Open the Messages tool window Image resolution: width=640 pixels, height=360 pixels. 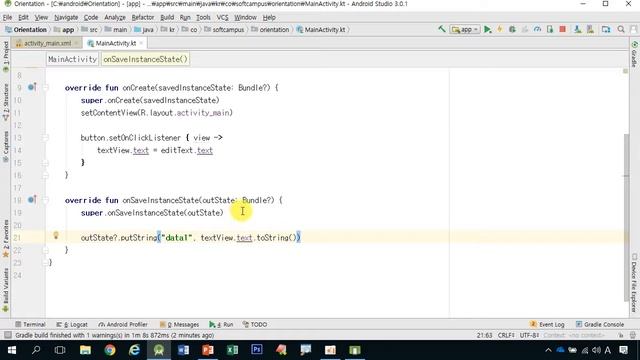[179, 324]
